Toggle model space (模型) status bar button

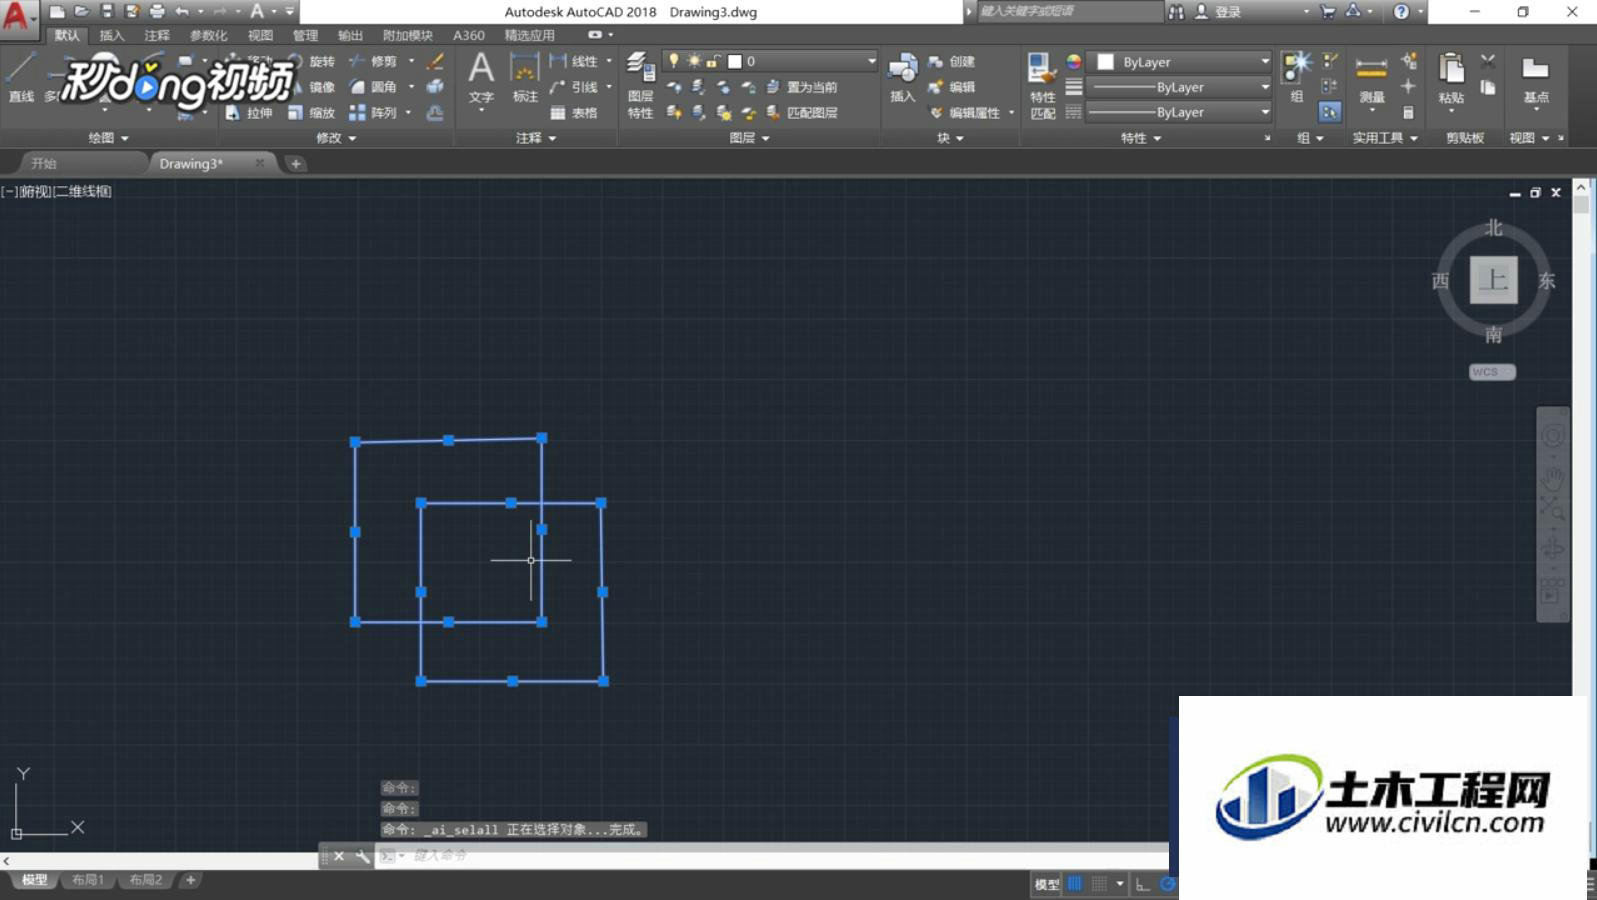click(1047, 884)
